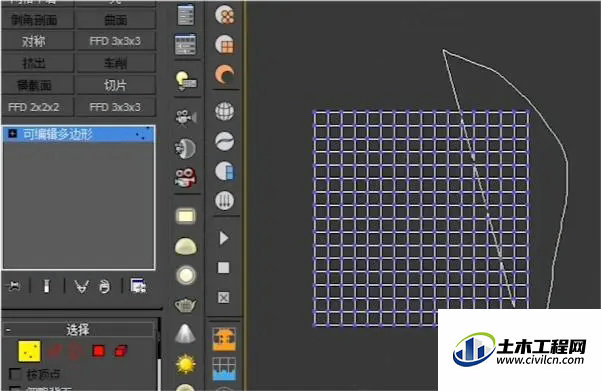Click the blue window sphere icon

[225, 171]
